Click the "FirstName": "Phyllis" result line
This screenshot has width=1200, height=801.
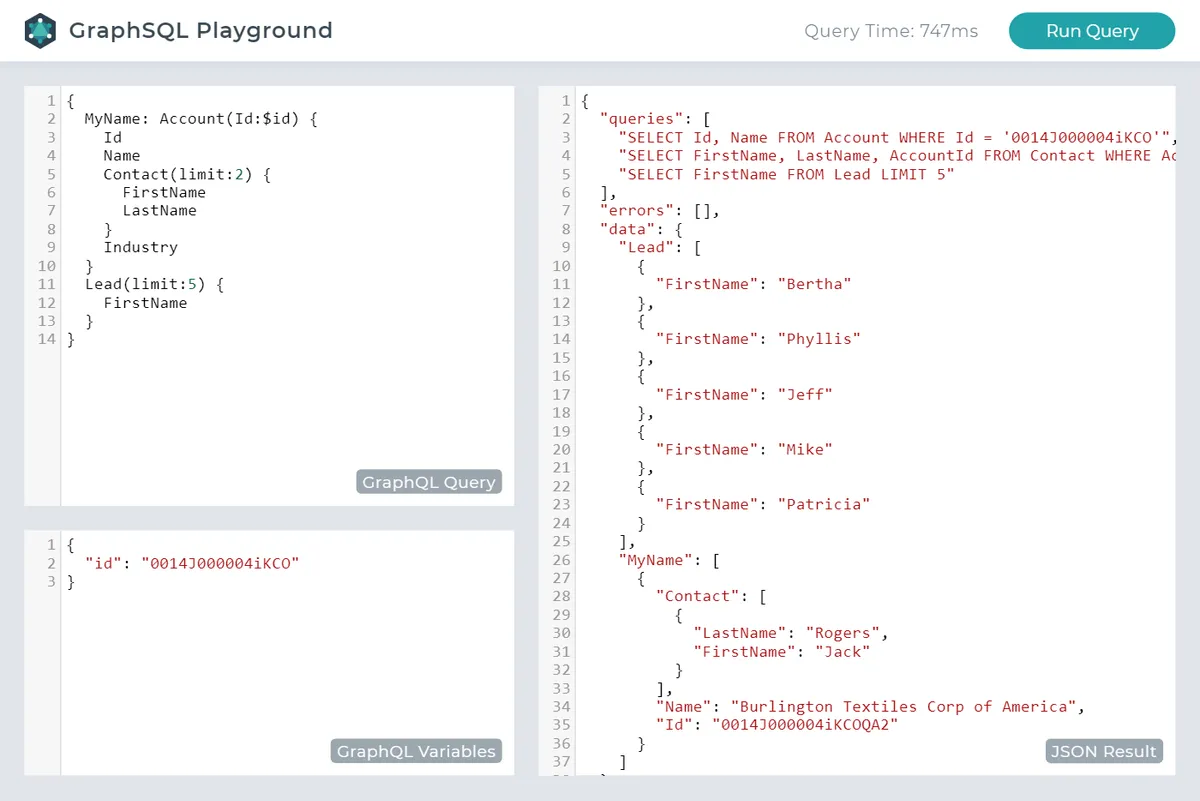[758, 339]
